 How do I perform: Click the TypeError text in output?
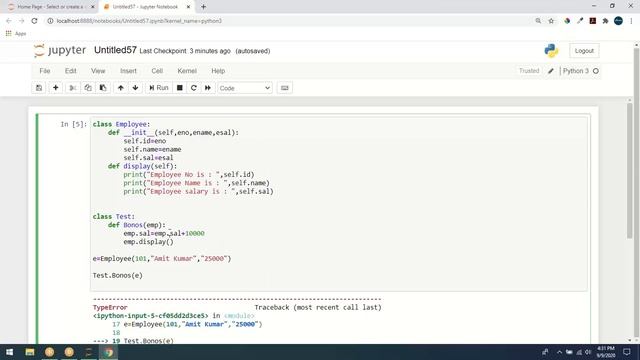pos(110,307)
